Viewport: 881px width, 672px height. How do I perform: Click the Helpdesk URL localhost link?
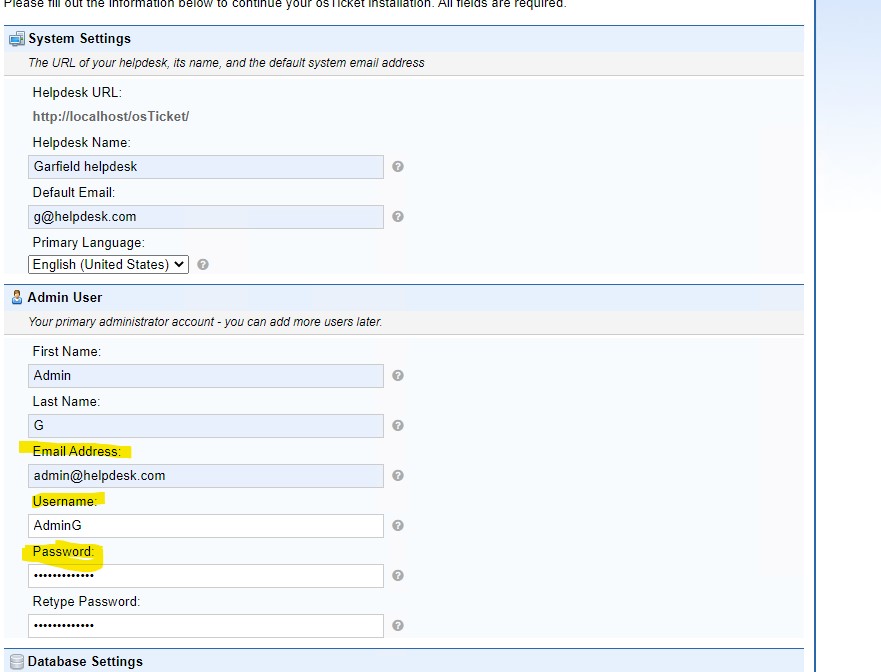[111, 116]
